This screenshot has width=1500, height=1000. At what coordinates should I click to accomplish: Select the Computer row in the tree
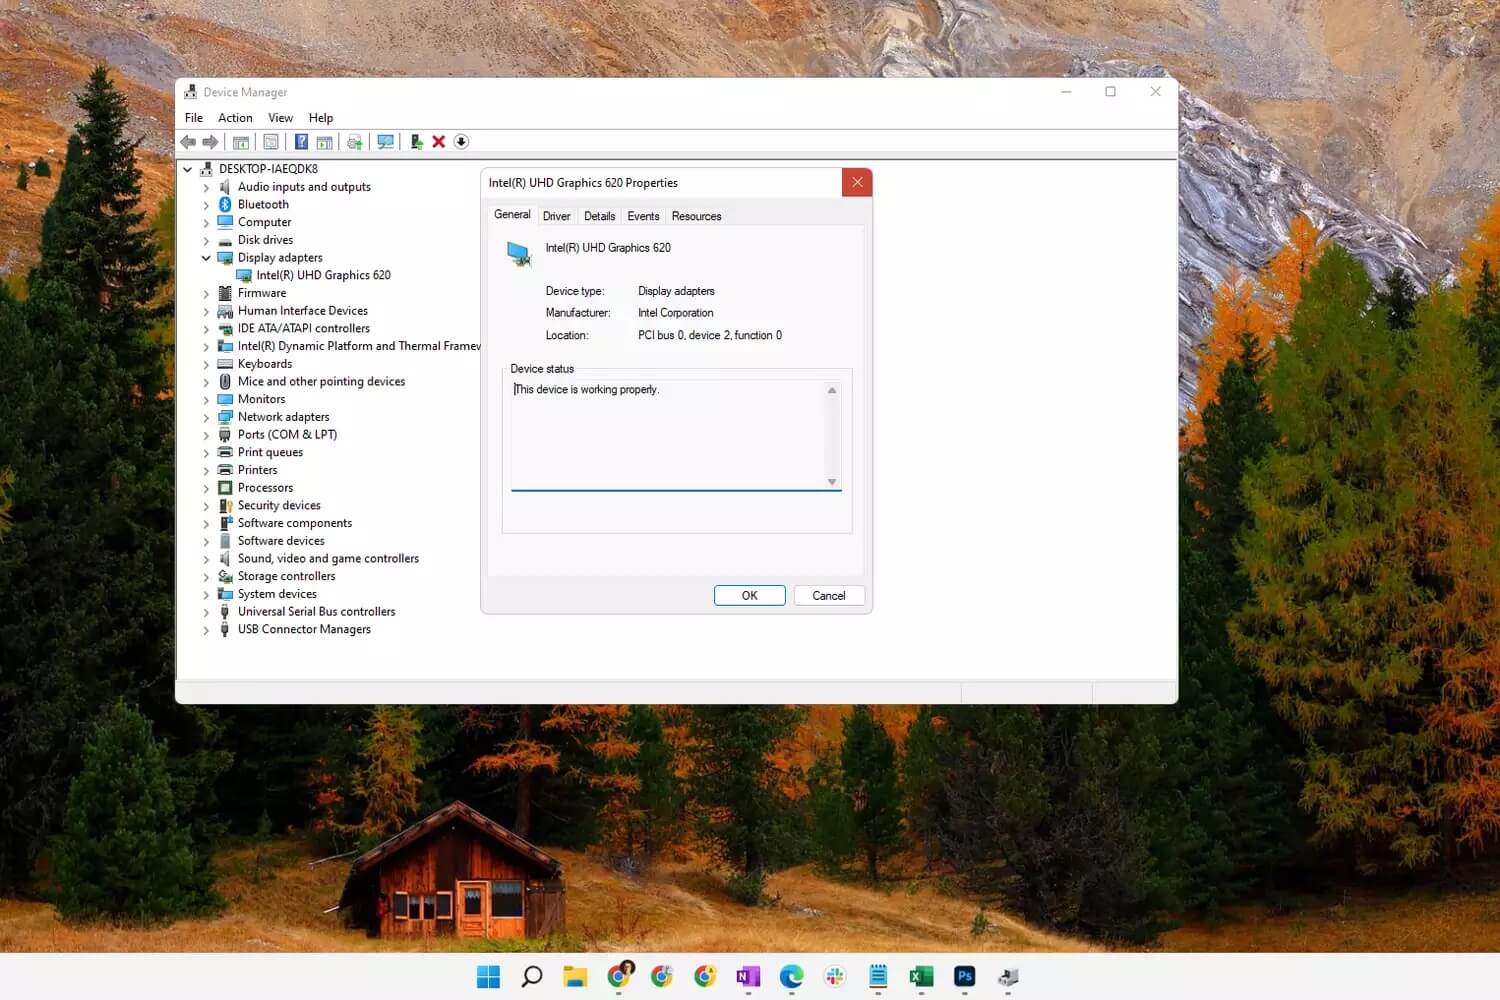[x=264, y=222]
